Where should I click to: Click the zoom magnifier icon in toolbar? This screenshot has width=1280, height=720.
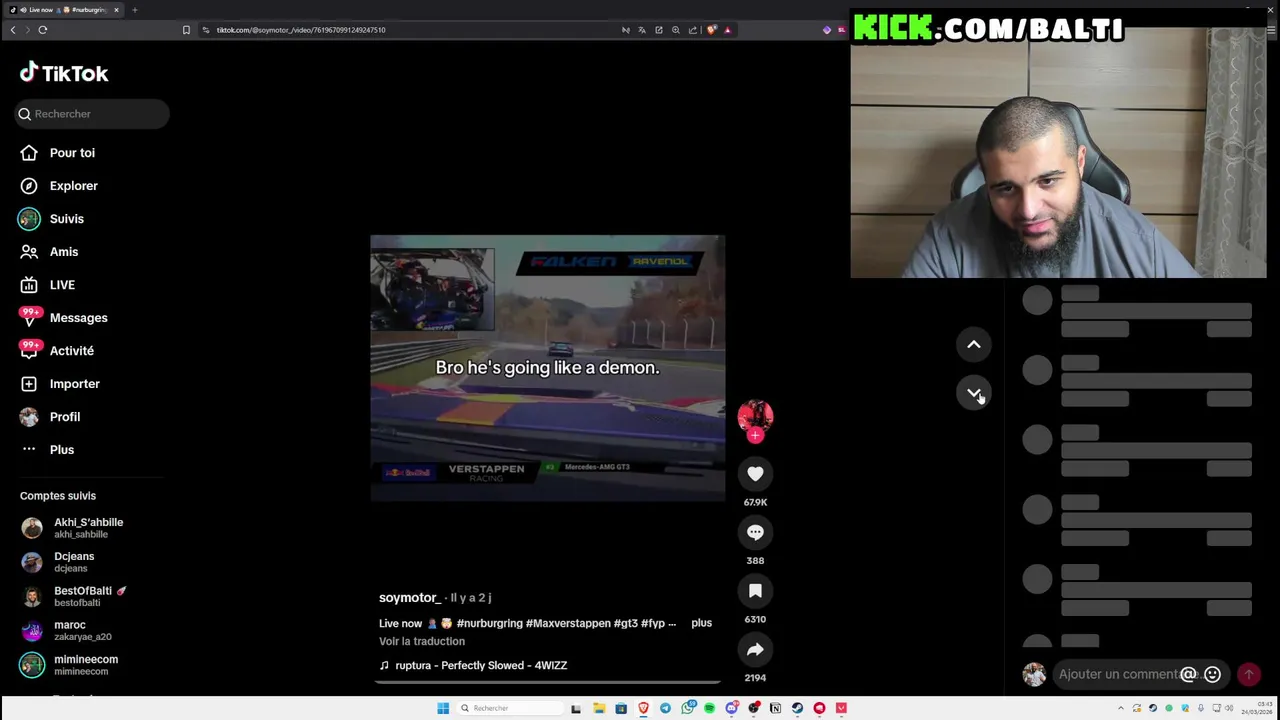(676, 30)
